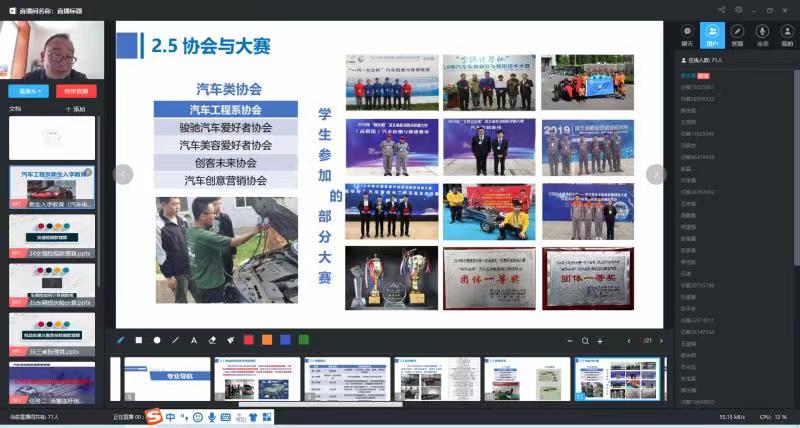Zoom out the slide with minus button
Viewport: 800px width, 428px height.
click(571, 340)
